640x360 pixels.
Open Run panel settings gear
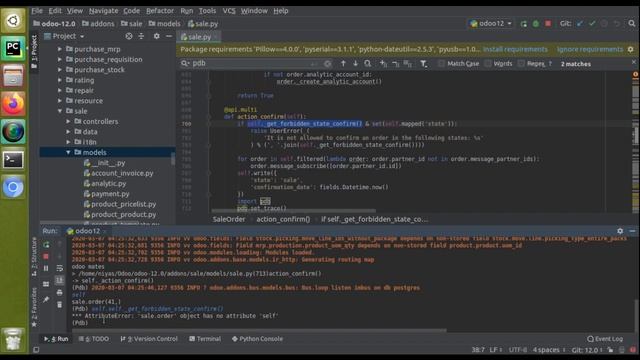click(x=620, y=231)
